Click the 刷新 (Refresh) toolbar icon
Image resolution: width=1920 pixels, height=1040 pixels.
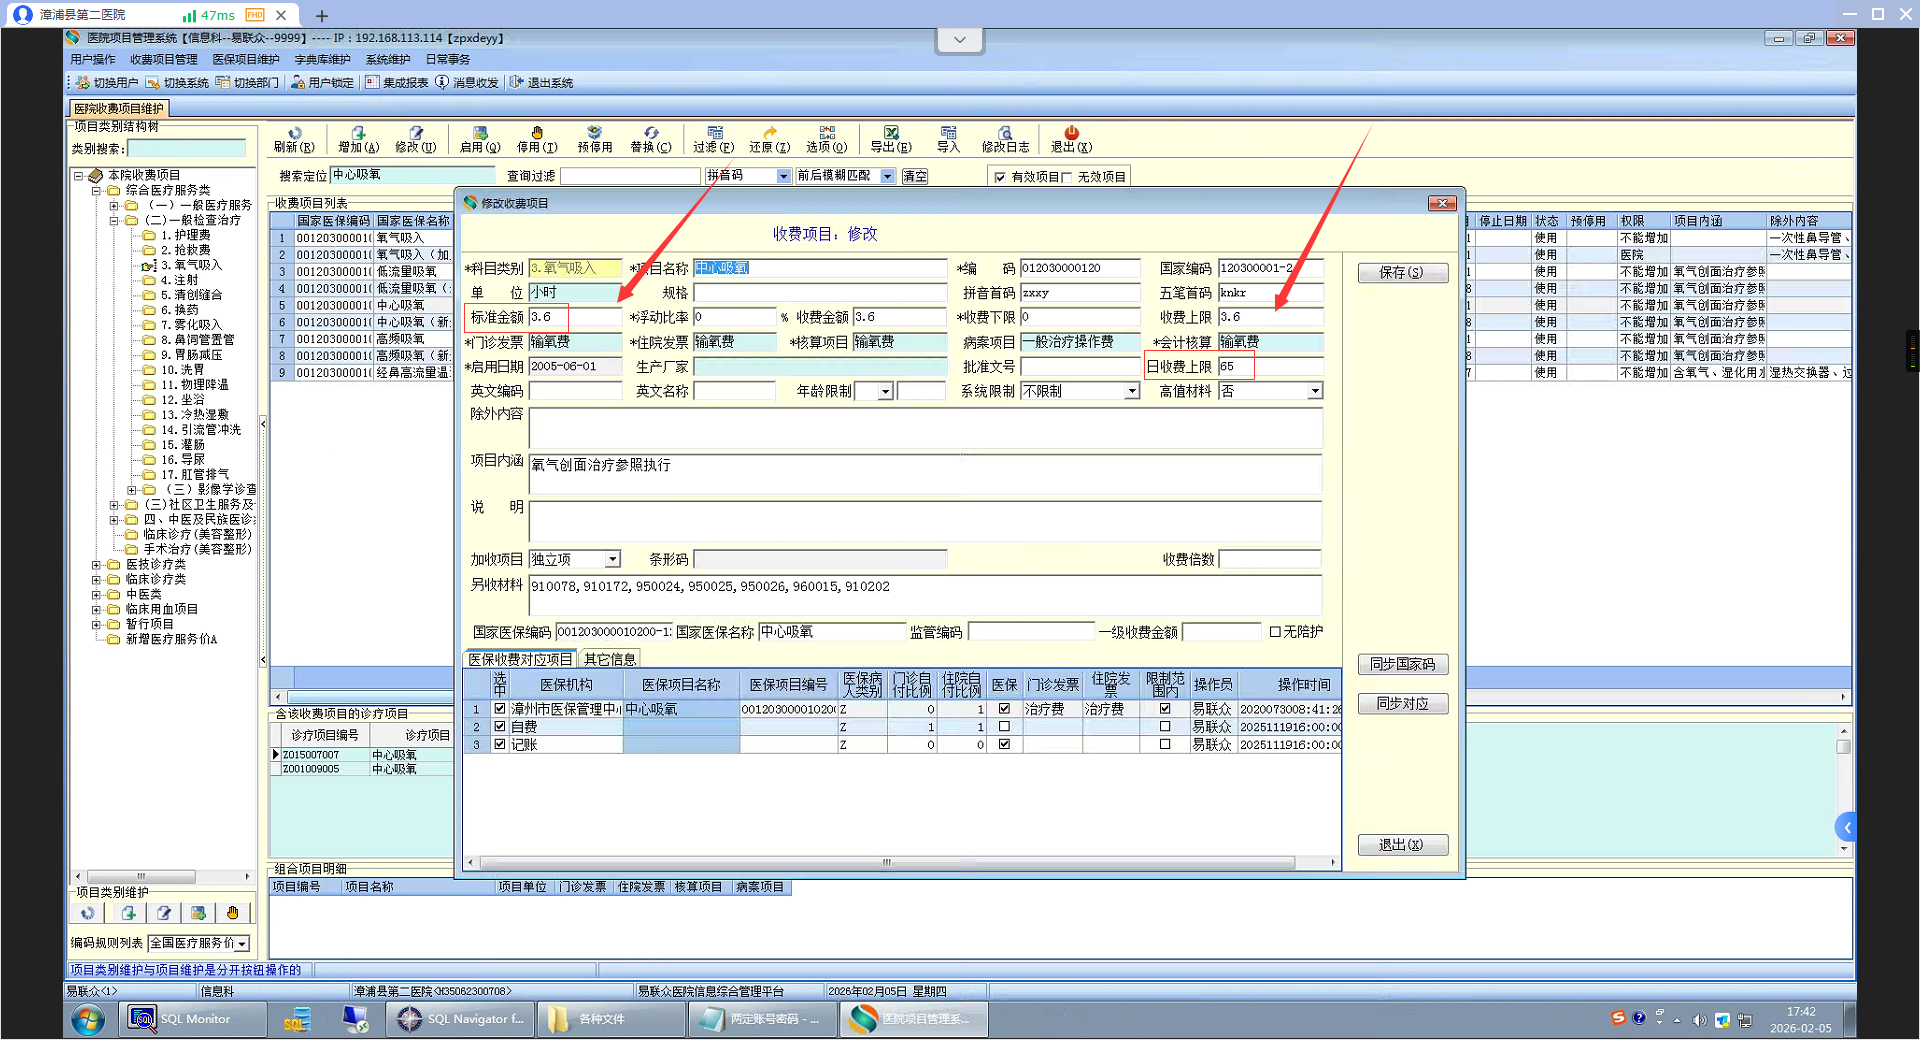point(294,133)
